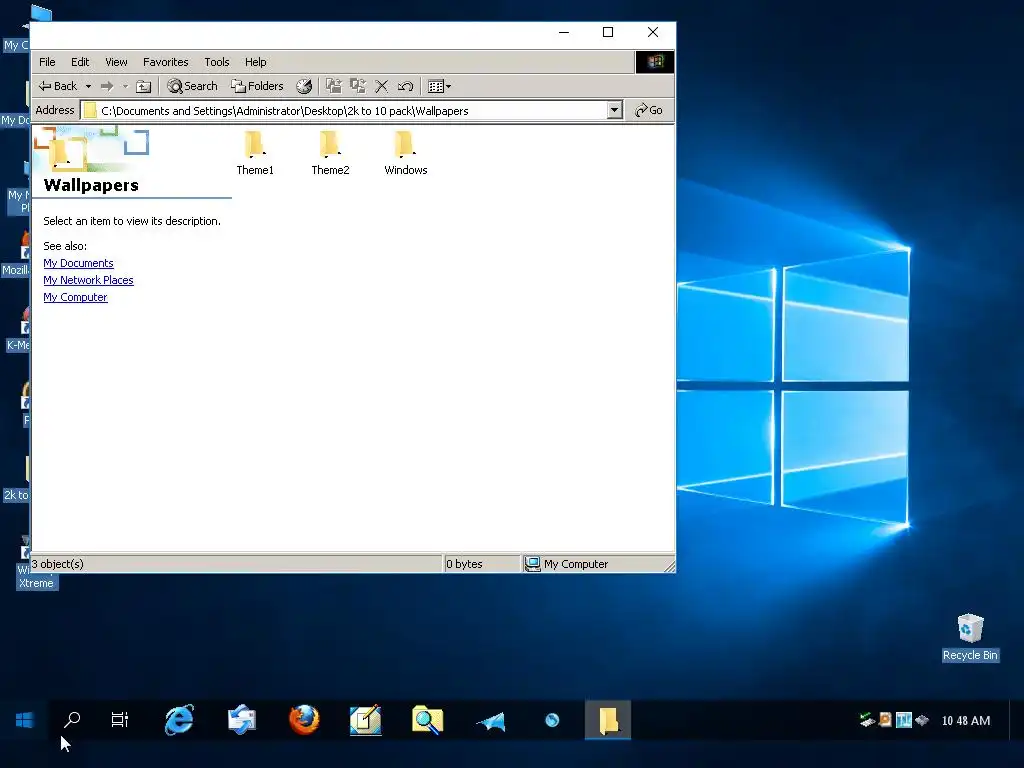This screenshot has height=768, width=1024.
Task: Click the '3 object(s)' status bar text
Action: [x=57, y=564]
